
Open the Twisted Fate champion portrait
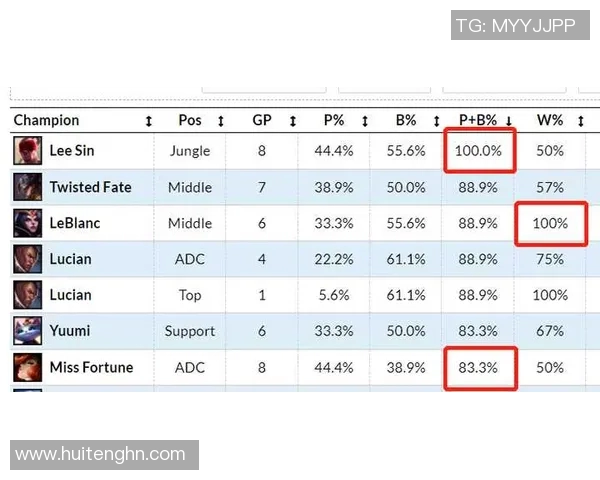pyautogui.click(x=28, y=187)
